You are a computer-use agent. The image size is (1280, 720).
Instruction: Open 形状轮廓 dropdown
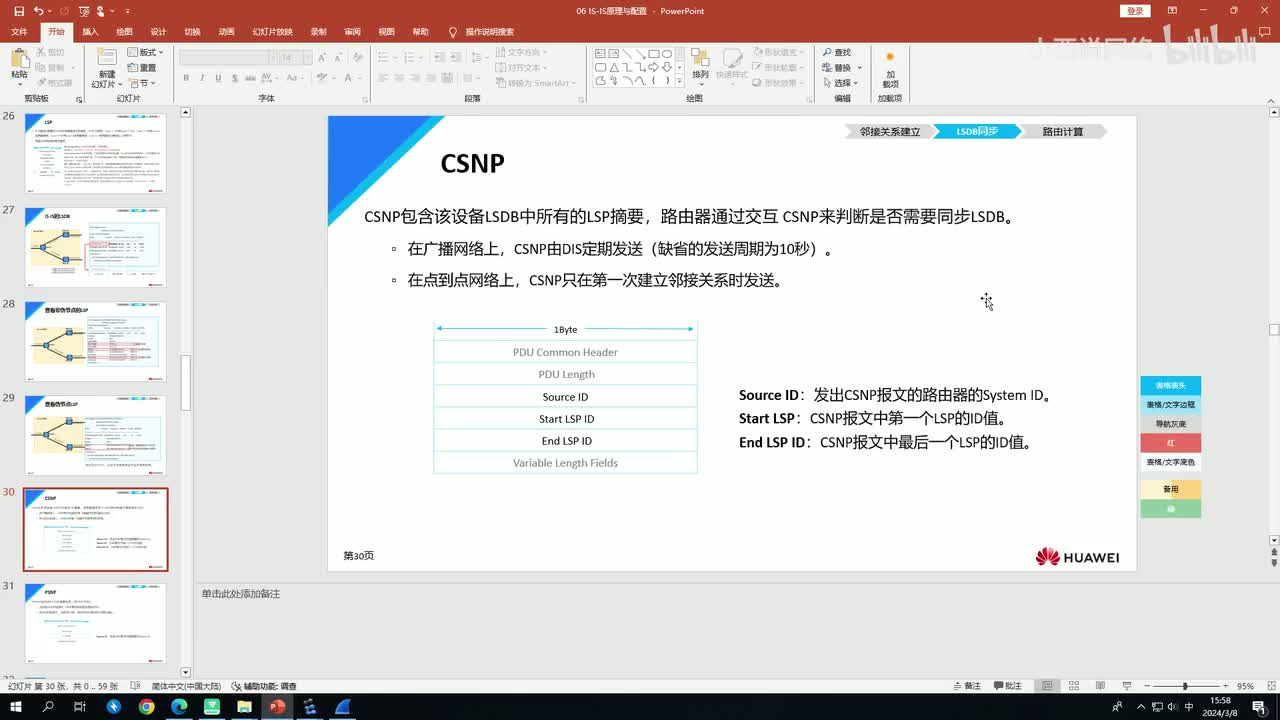[x=779, y=68]
